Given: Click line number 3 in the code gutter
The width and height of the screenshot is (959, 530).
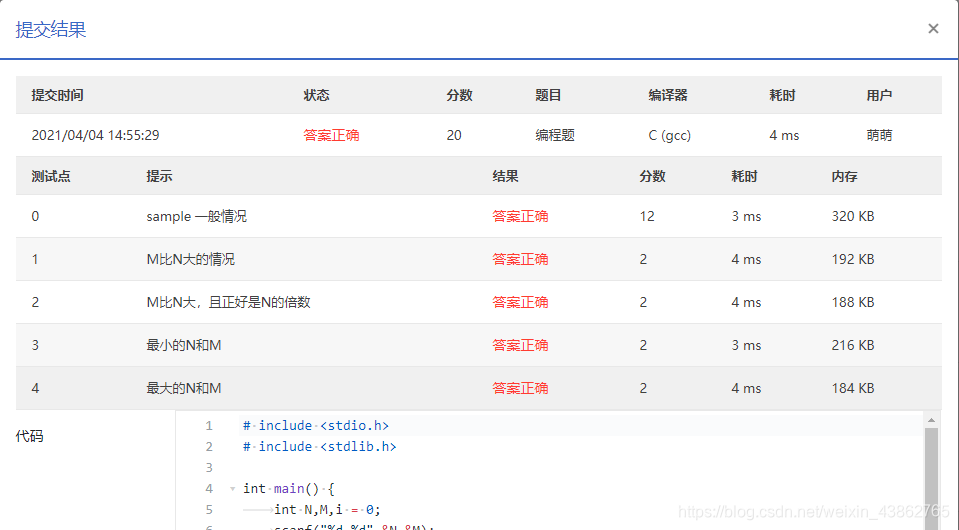Looking at the screenshot, I should [209, 468].
